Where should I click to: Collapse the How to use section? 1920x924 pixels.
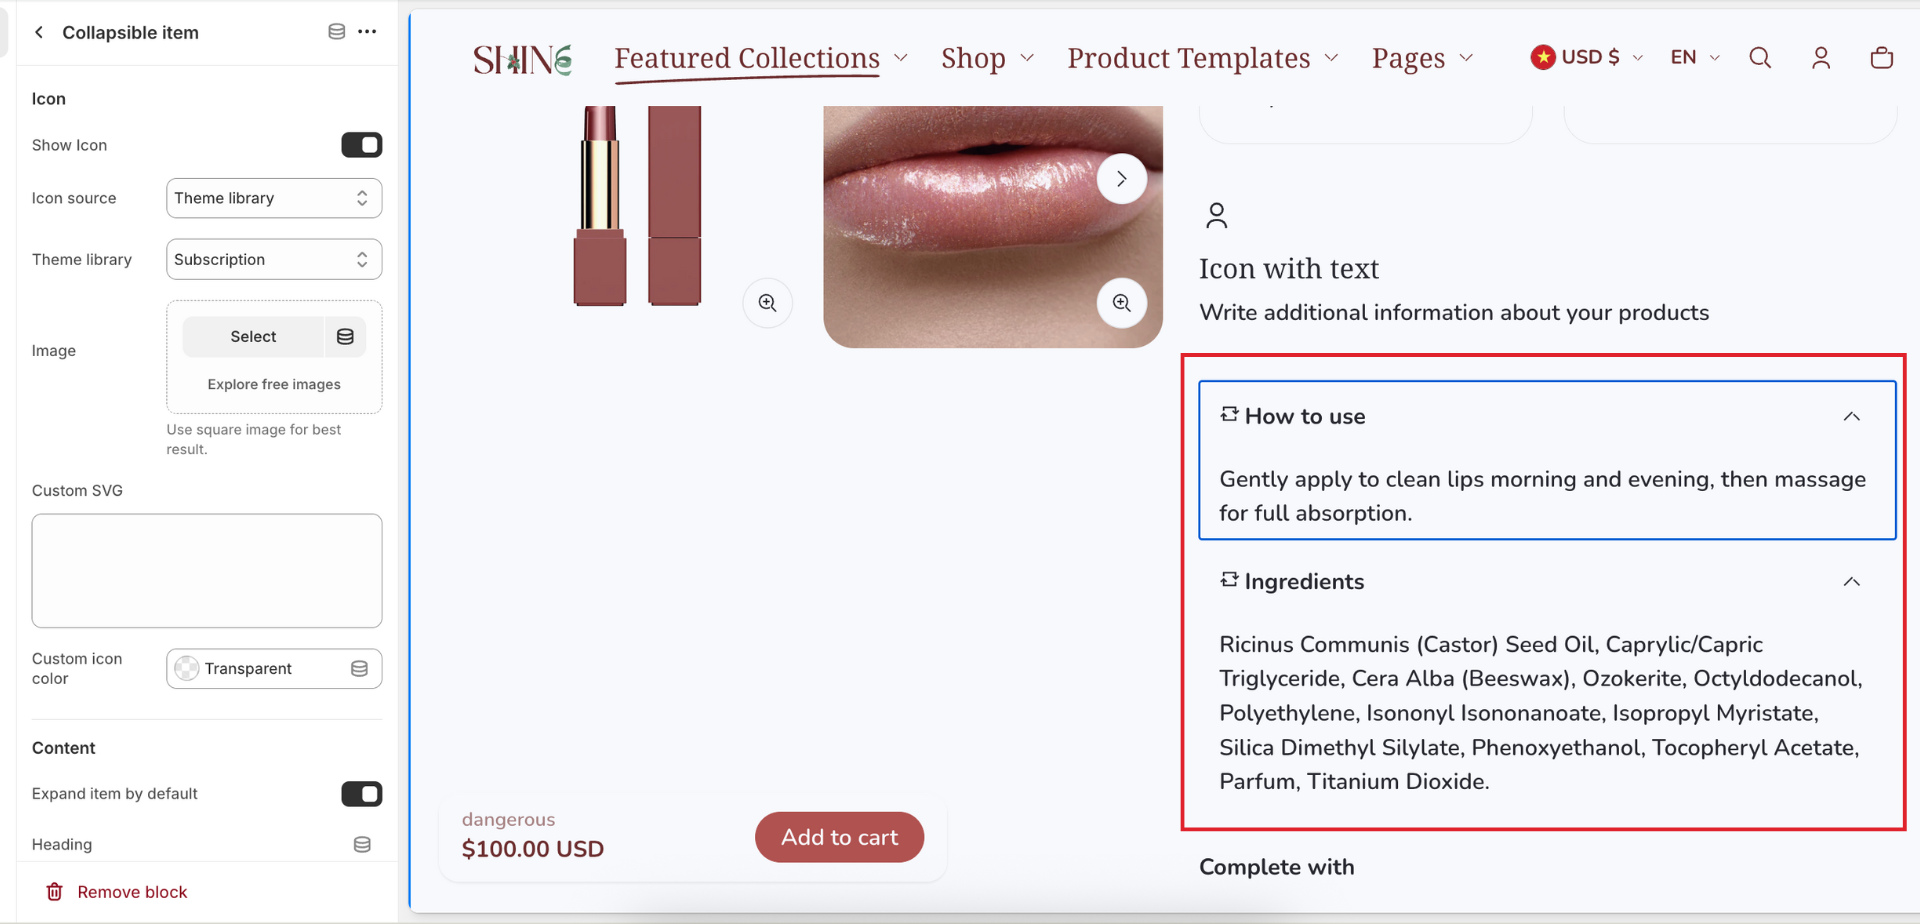tap(1851, 417)
